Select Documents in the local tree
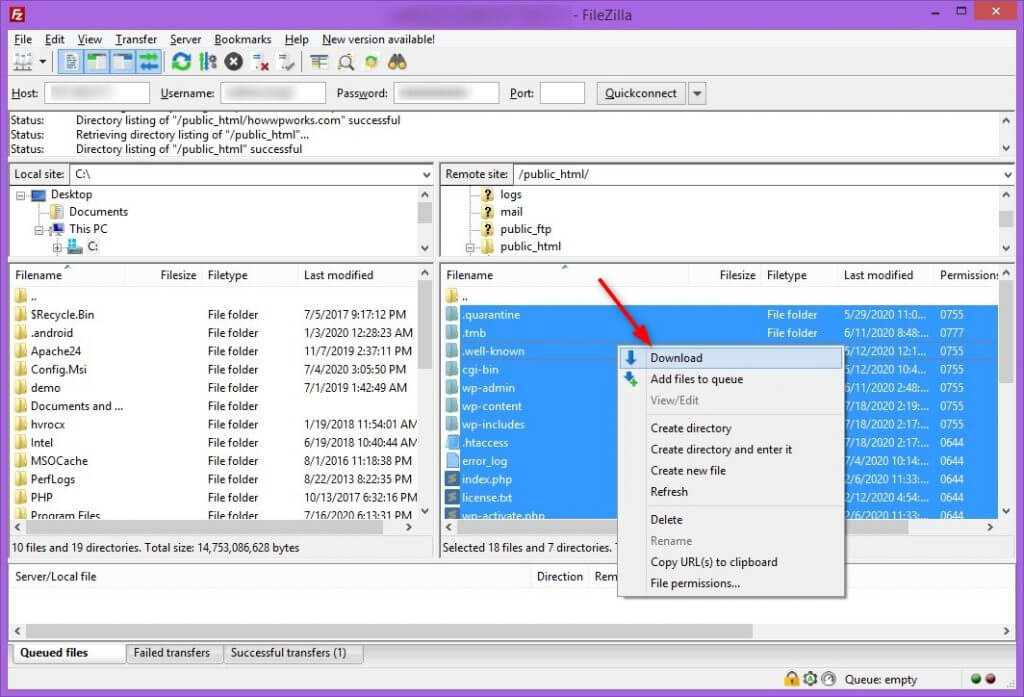The height and width of the screenshot is (697, 1024). tap(99, 212)
